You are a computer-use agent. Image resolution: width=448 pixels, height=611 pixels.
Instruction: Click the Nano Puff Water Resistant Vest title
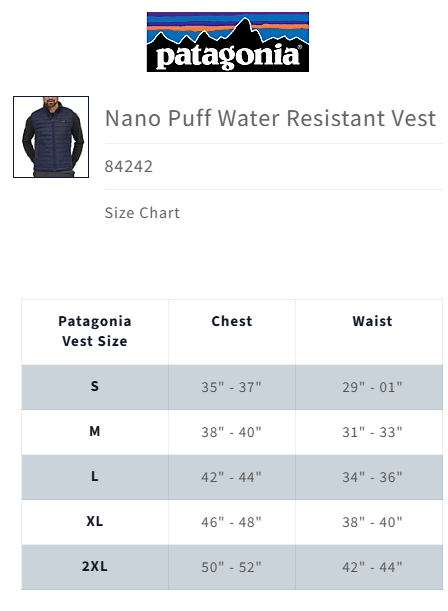[x=270, y=118]
